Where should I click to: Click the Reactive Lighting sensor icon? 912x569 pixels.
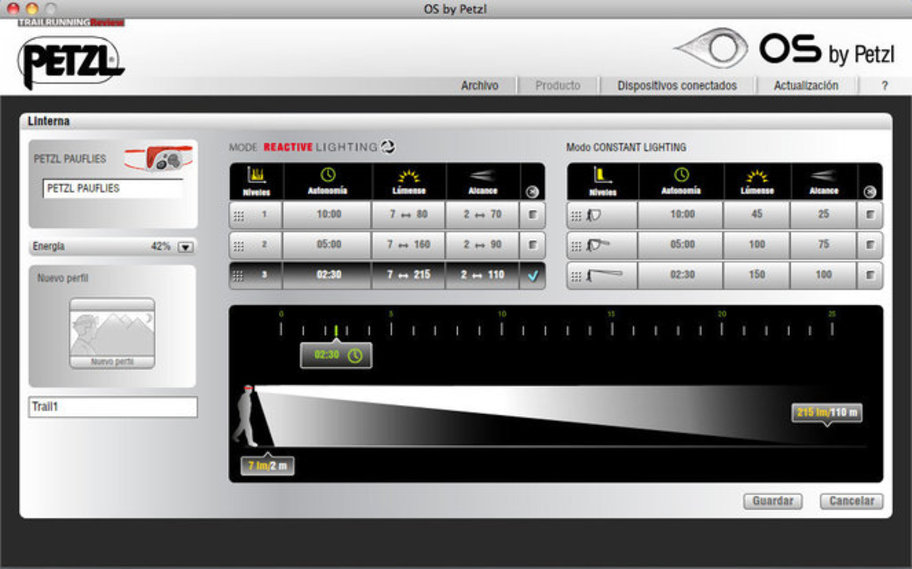(x=387, y=147)
